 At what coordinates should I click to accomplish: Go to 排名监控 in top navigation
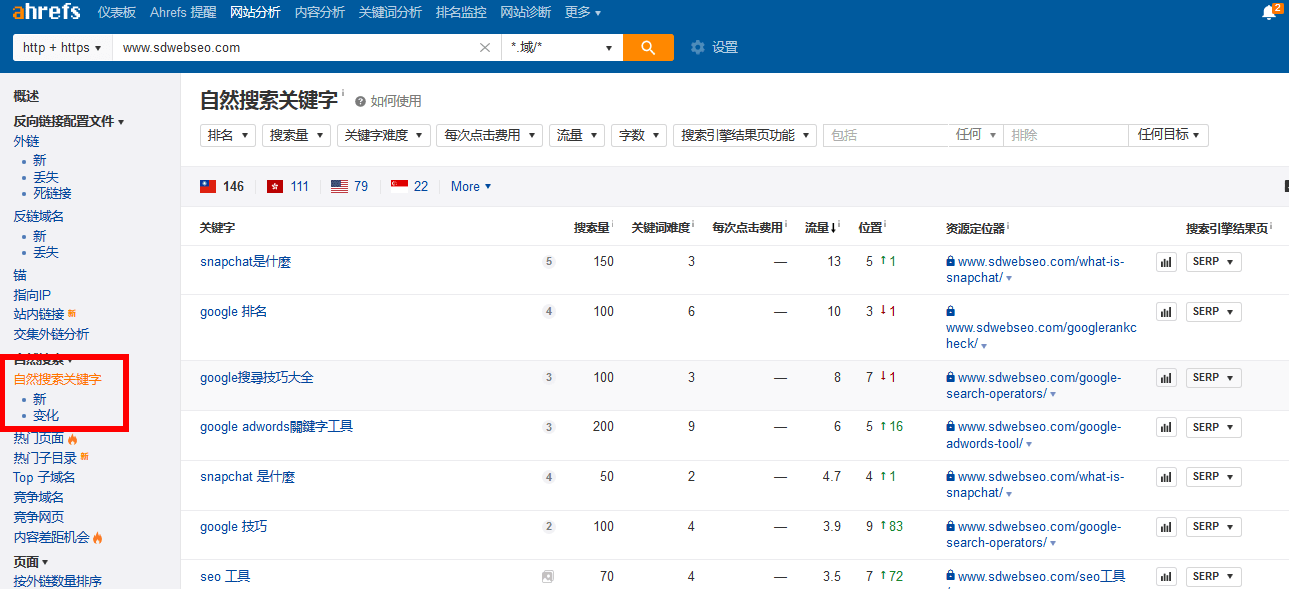[461, 12]
